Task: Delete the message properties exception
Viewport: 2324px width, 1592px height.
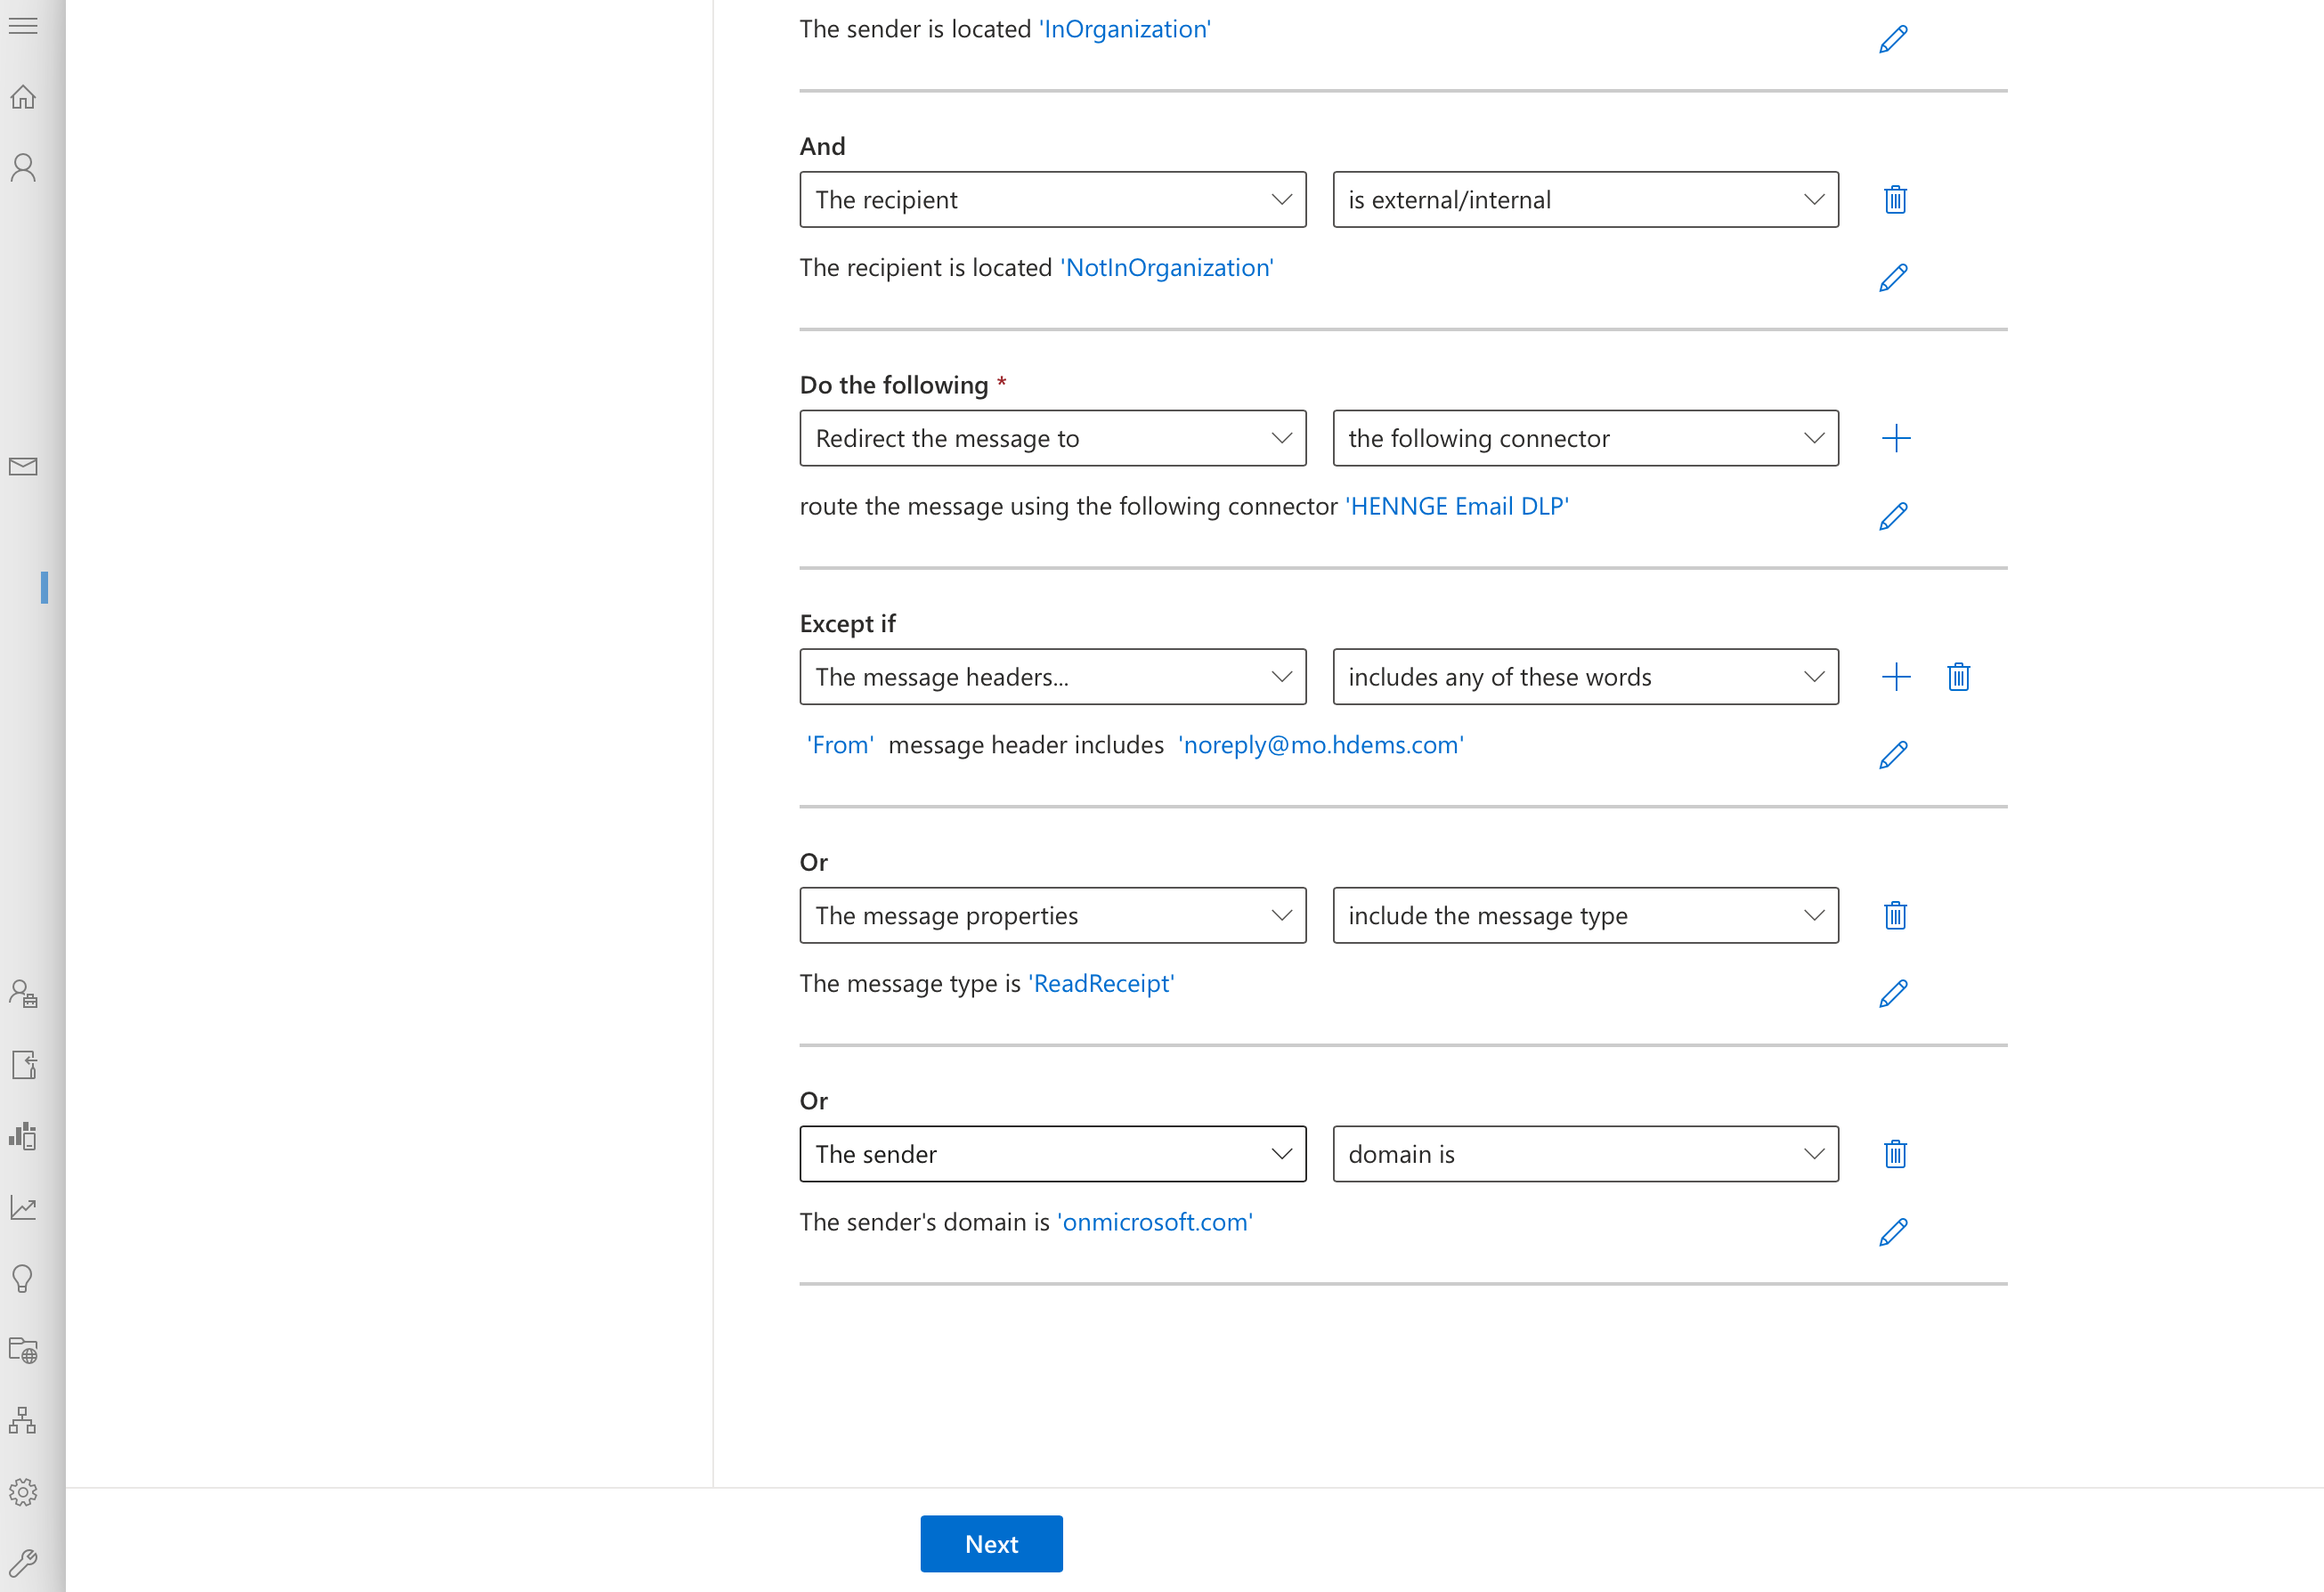Action: click(x=1895, y=916)
